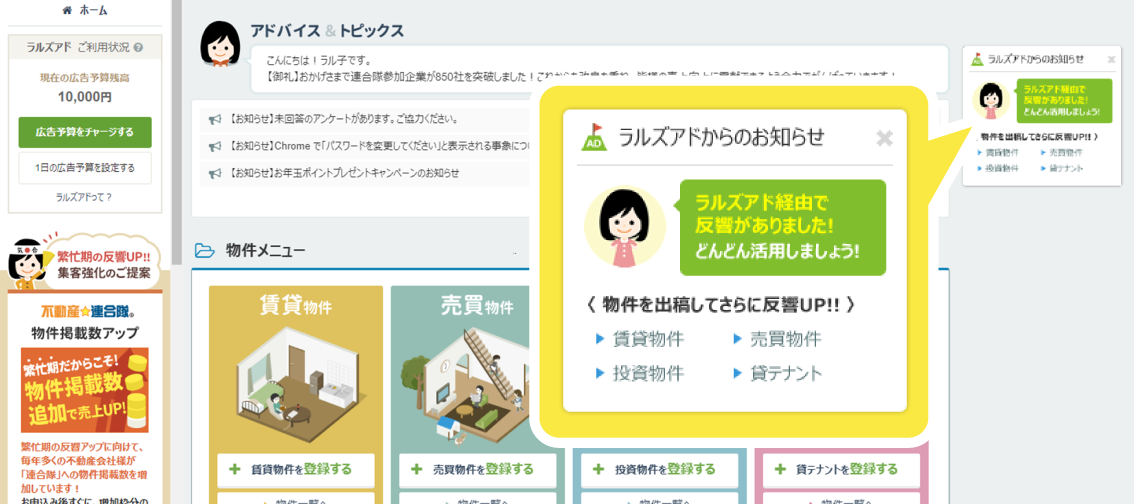Click the help icon beside ご利用状況
This screenshot has height=504, width=1134.
point(138,47)
